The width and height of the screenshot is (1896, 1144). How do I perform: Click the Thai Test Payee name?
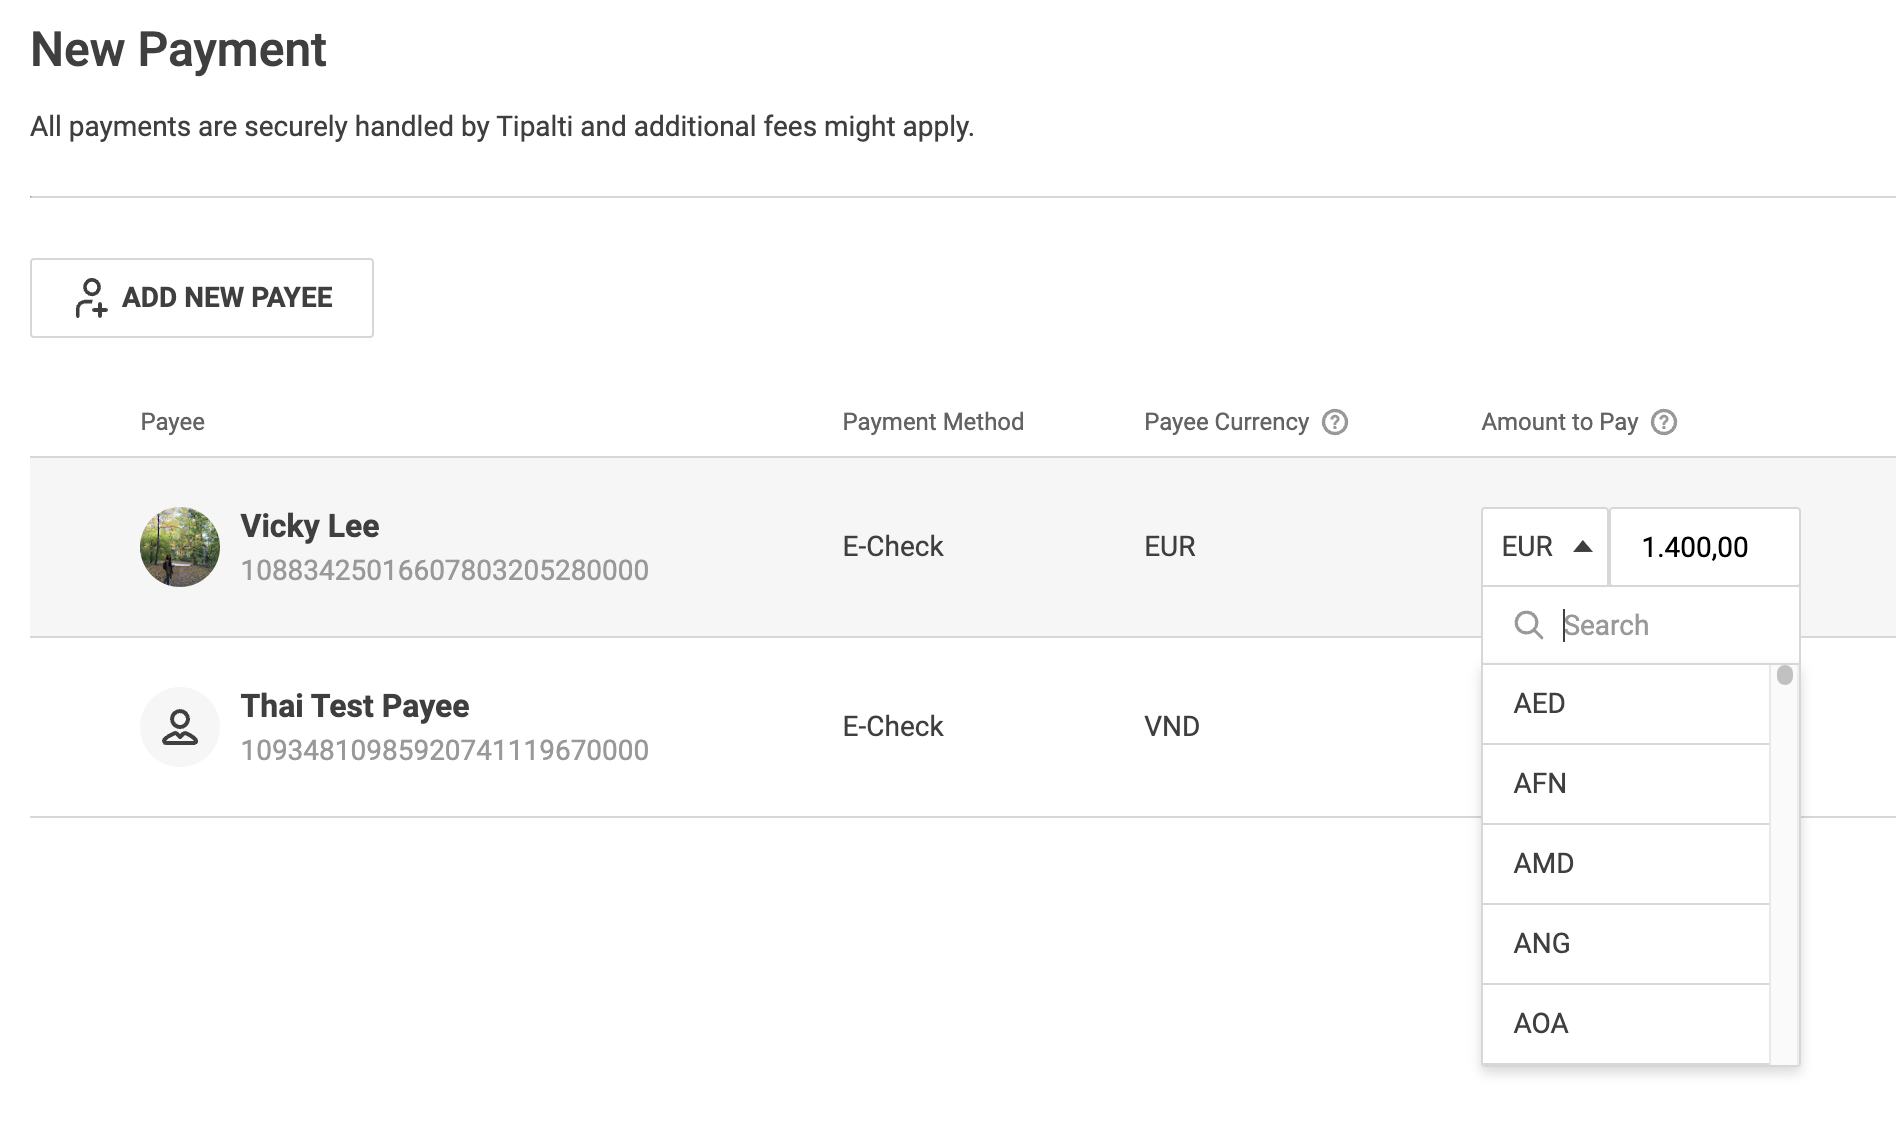pyautogui.click(x=355, y=706)
